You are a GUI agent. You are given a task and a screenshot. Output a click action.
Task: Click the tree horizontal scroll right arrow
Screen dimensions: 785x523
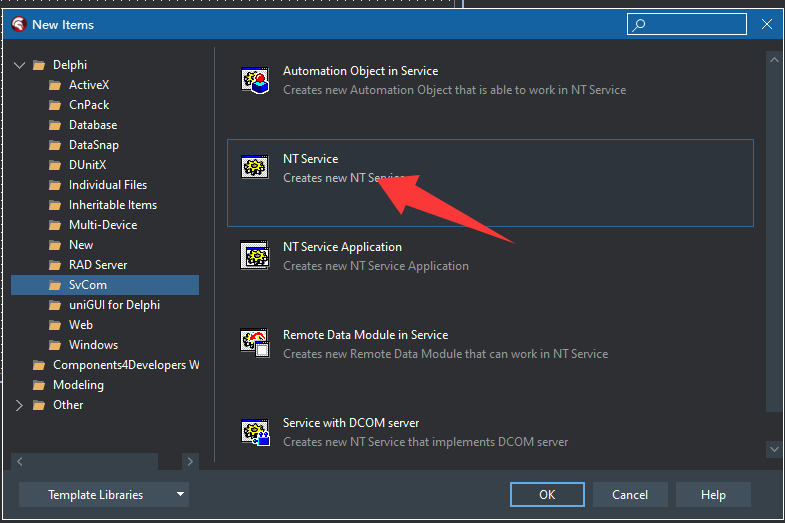(190, 461)
